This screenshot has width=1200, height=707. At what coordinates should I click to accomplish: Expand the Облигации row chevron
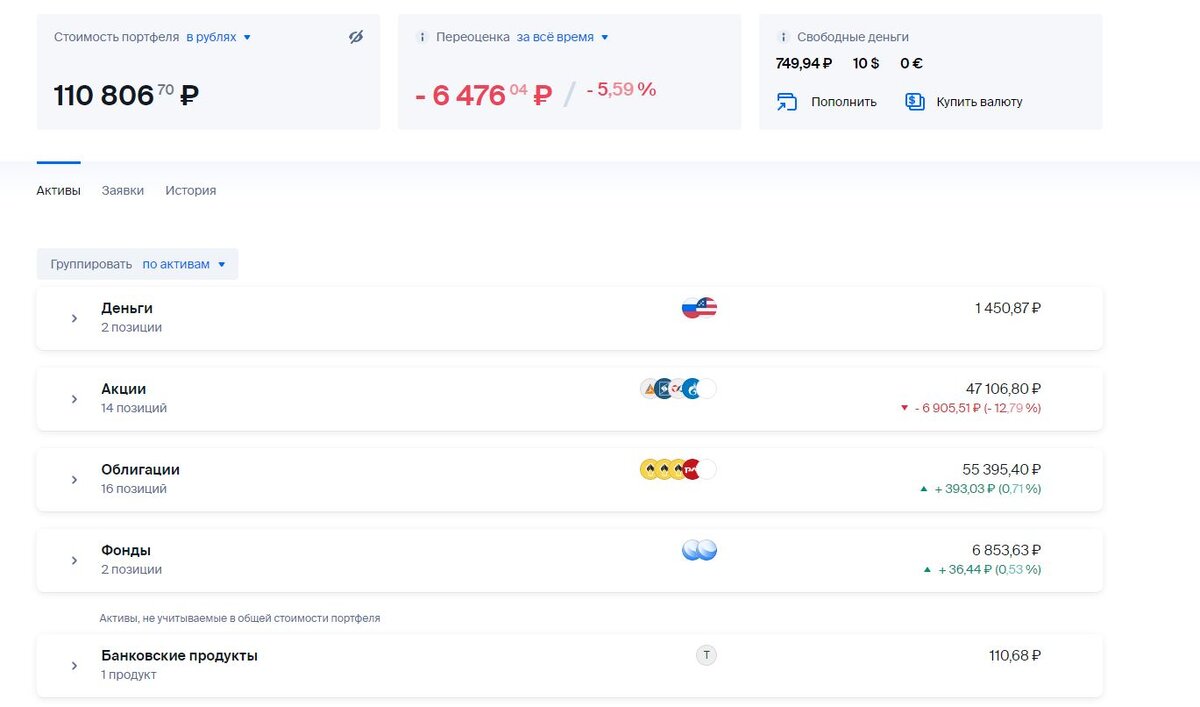coord(74,480)
